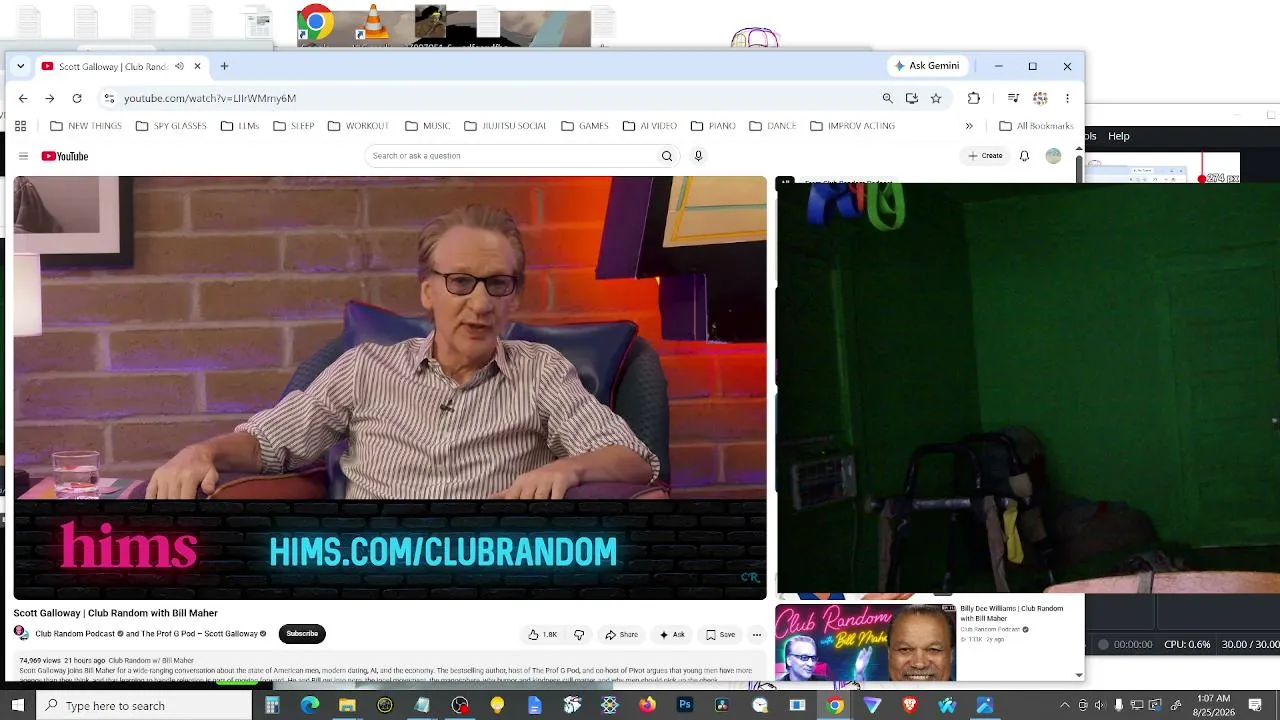This screenshot has height=720, width=1280.
Task: Click the Bill Maher video player
Action: click(390, 388)
